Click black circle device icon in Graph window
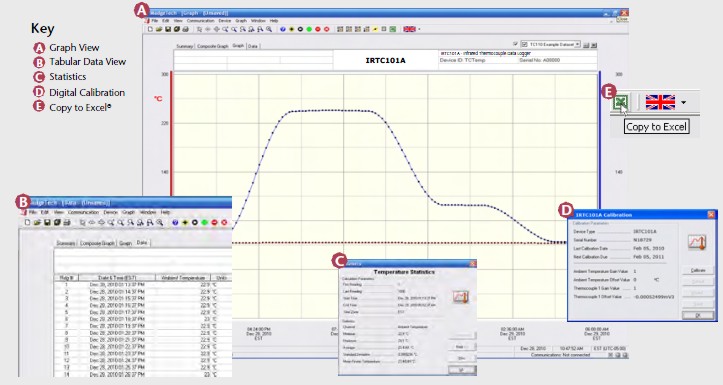The width and height of the screenshot is (723, 385). (x=300, y=29)
